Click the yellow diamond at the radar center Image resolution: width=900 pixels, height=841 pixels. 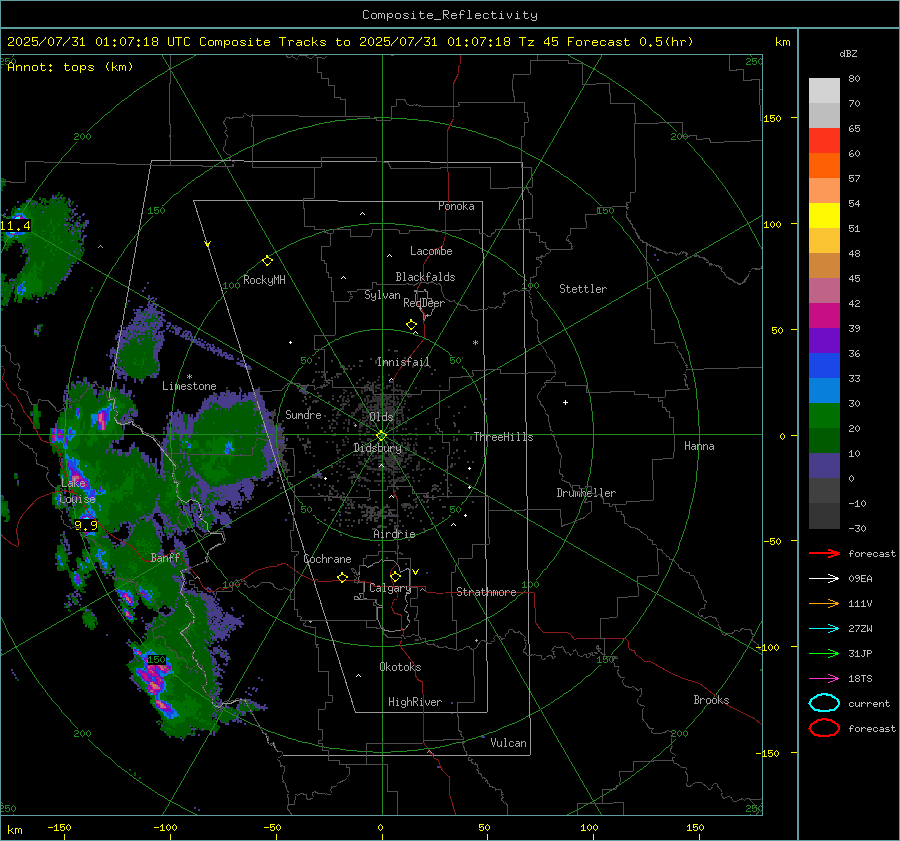click(381, 436)
